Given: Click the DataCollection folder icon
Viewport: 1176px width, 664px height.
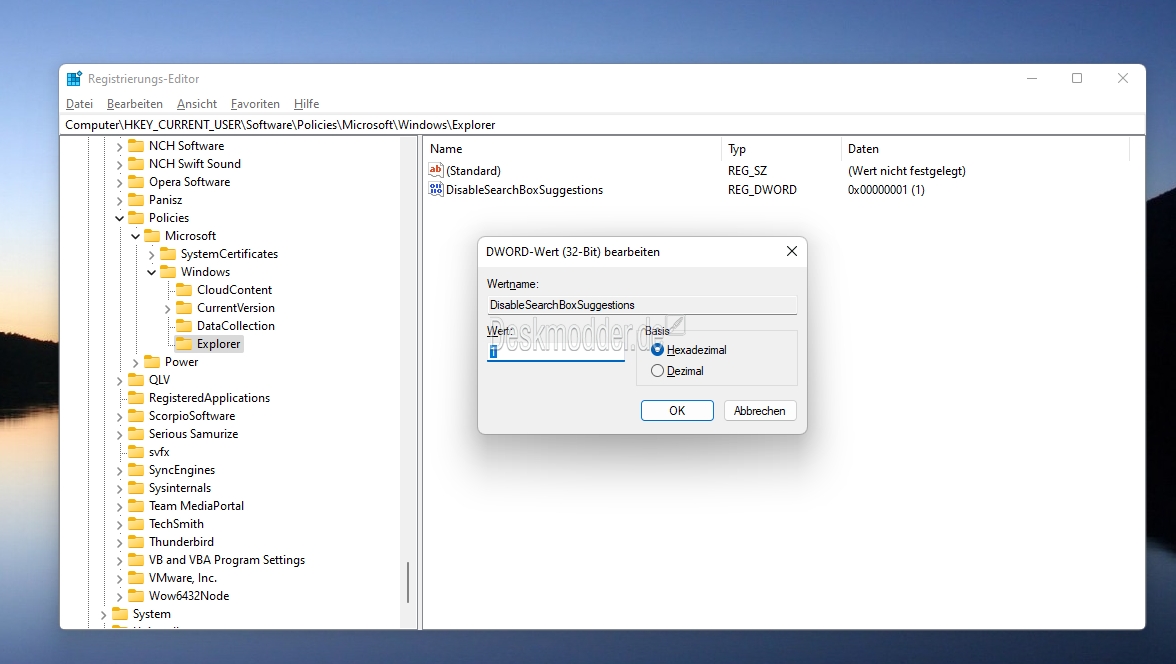Looking at the screenshot, I should click(184, 326).
